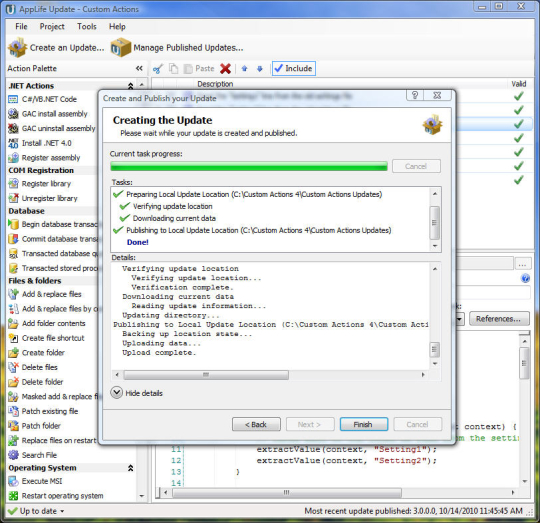Open the Project menu
540x523 pixels.
pyautogui.click(x=52, y=27)
